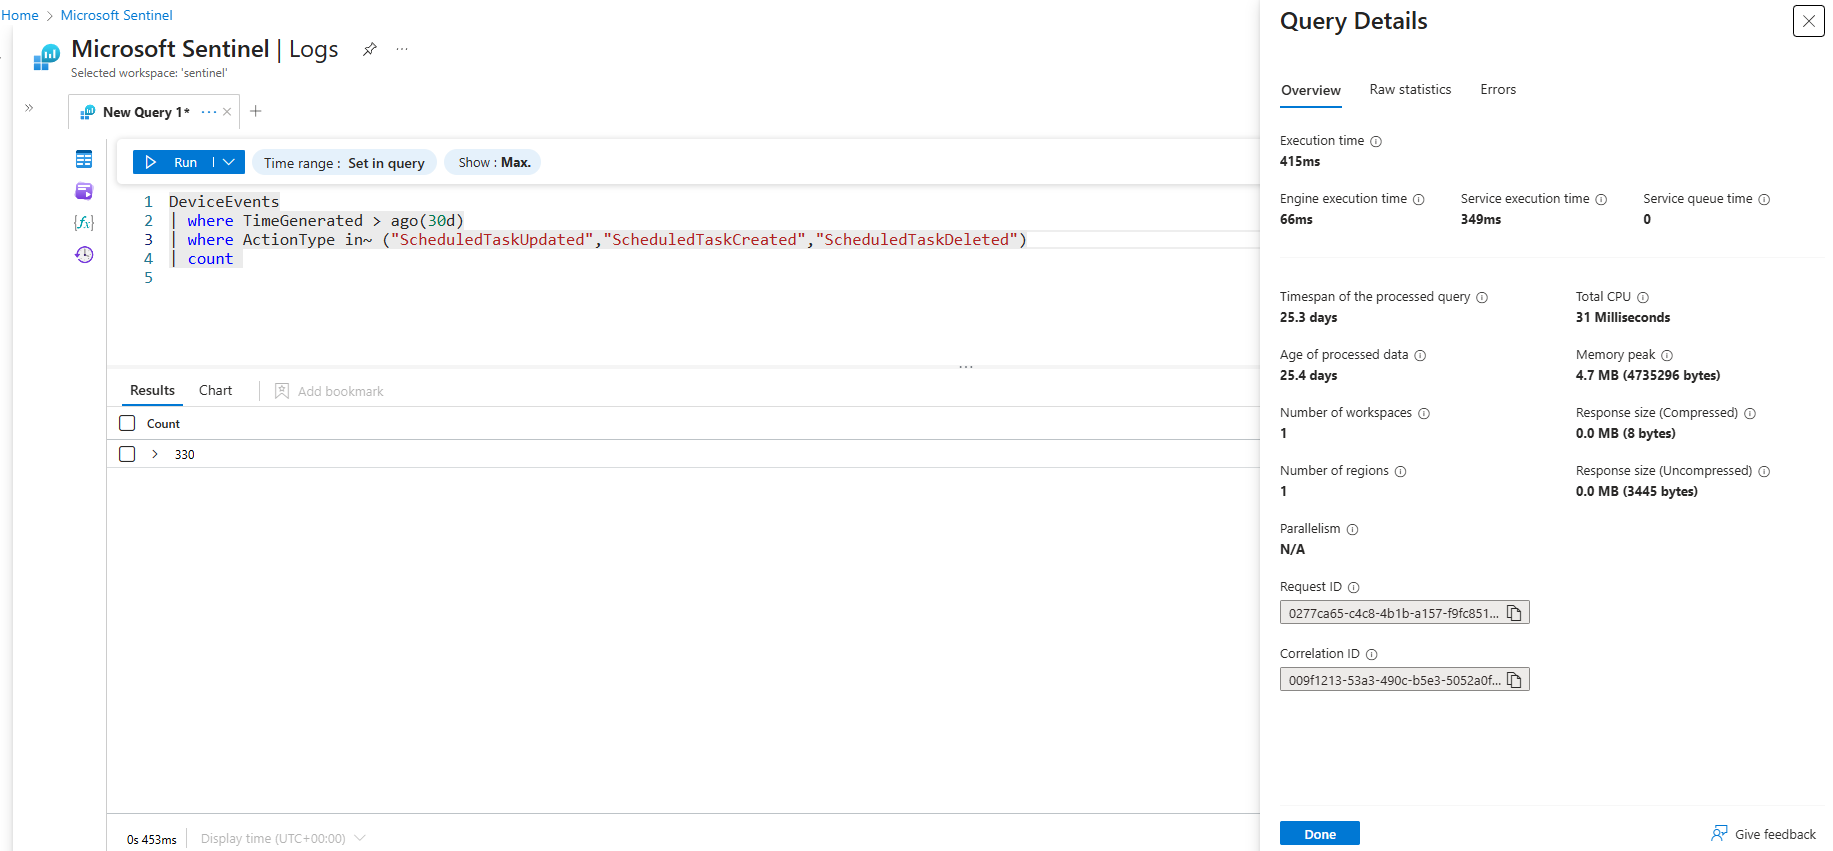
Task: Open the Functions sidebar icon
Action: point(84,222)
